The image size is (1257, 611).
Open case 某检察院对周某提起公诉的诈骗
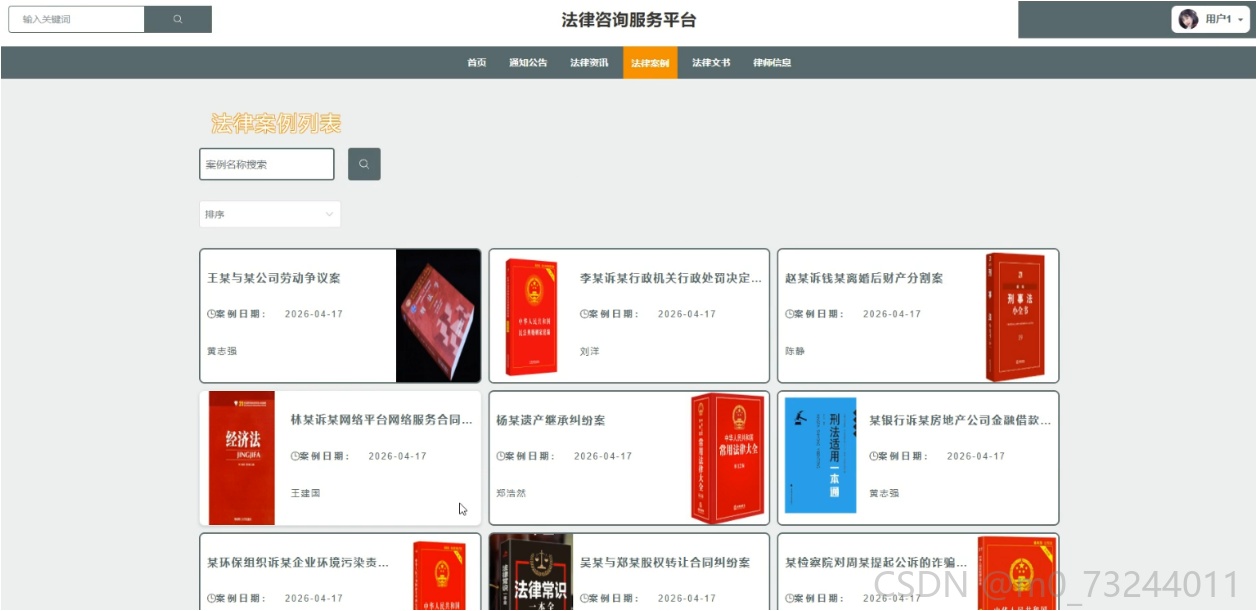pos(876,563)
